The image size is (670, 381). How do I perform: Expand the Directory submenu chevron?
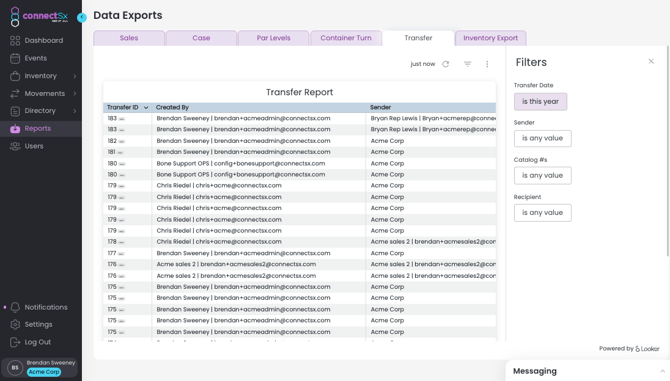[75, 111]
